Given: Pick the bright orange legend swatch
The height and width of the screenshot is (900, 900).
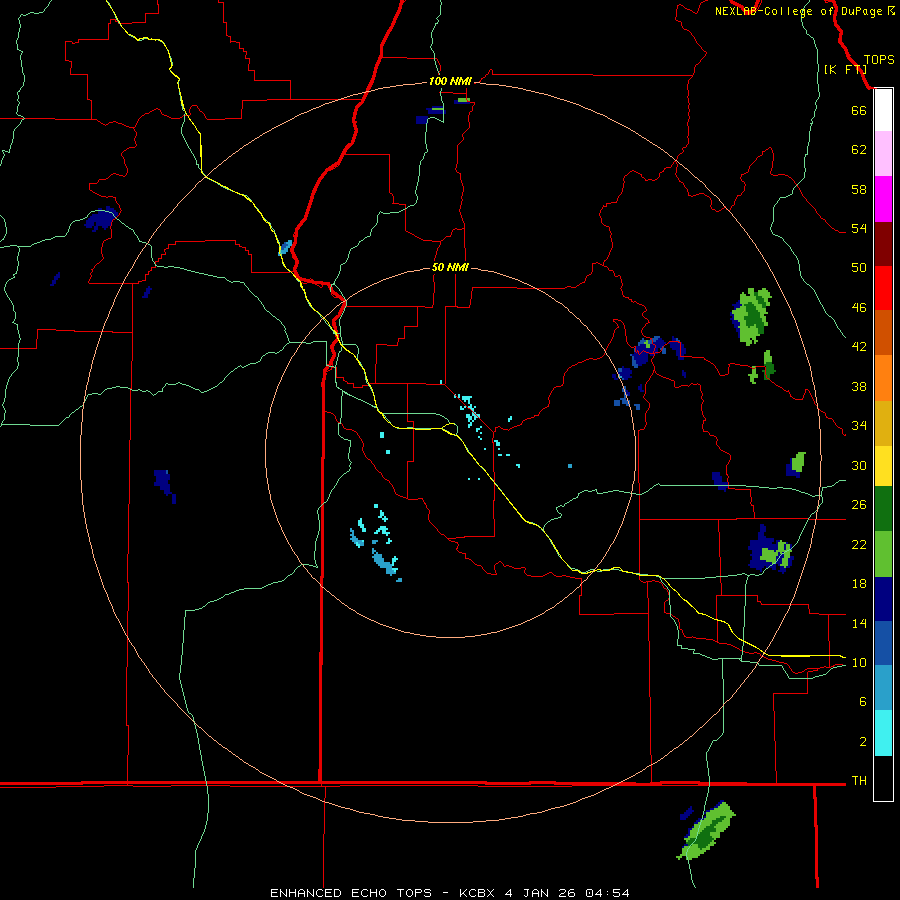Looking at the screenshot, I should coord(883,378).
